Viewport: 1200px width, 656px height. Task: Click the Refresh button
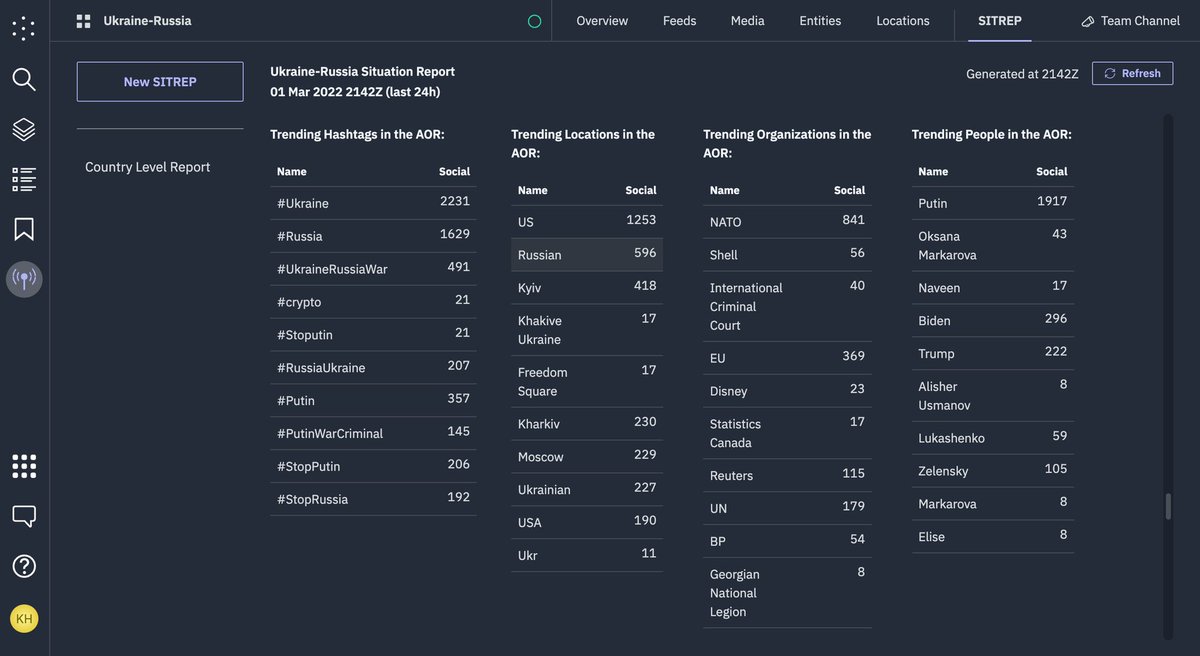[x=1133, y=73]
